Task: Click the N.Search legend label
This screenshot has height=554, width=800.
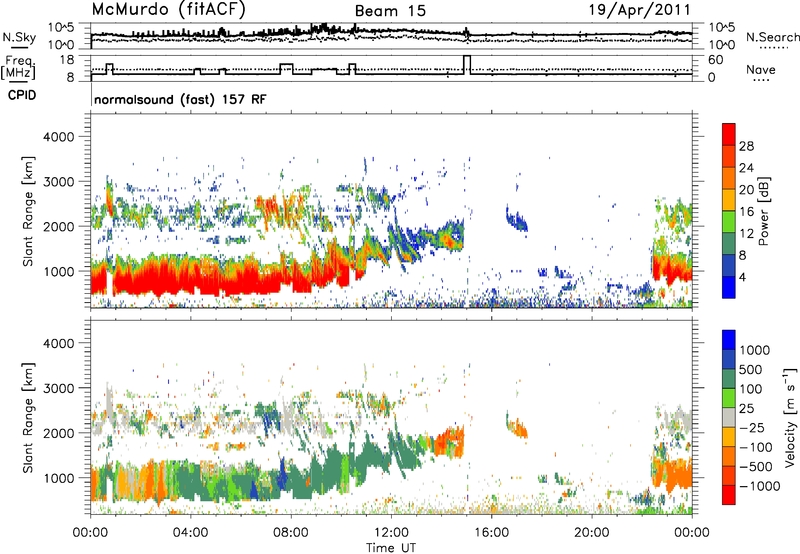Action: pos(772,37)
